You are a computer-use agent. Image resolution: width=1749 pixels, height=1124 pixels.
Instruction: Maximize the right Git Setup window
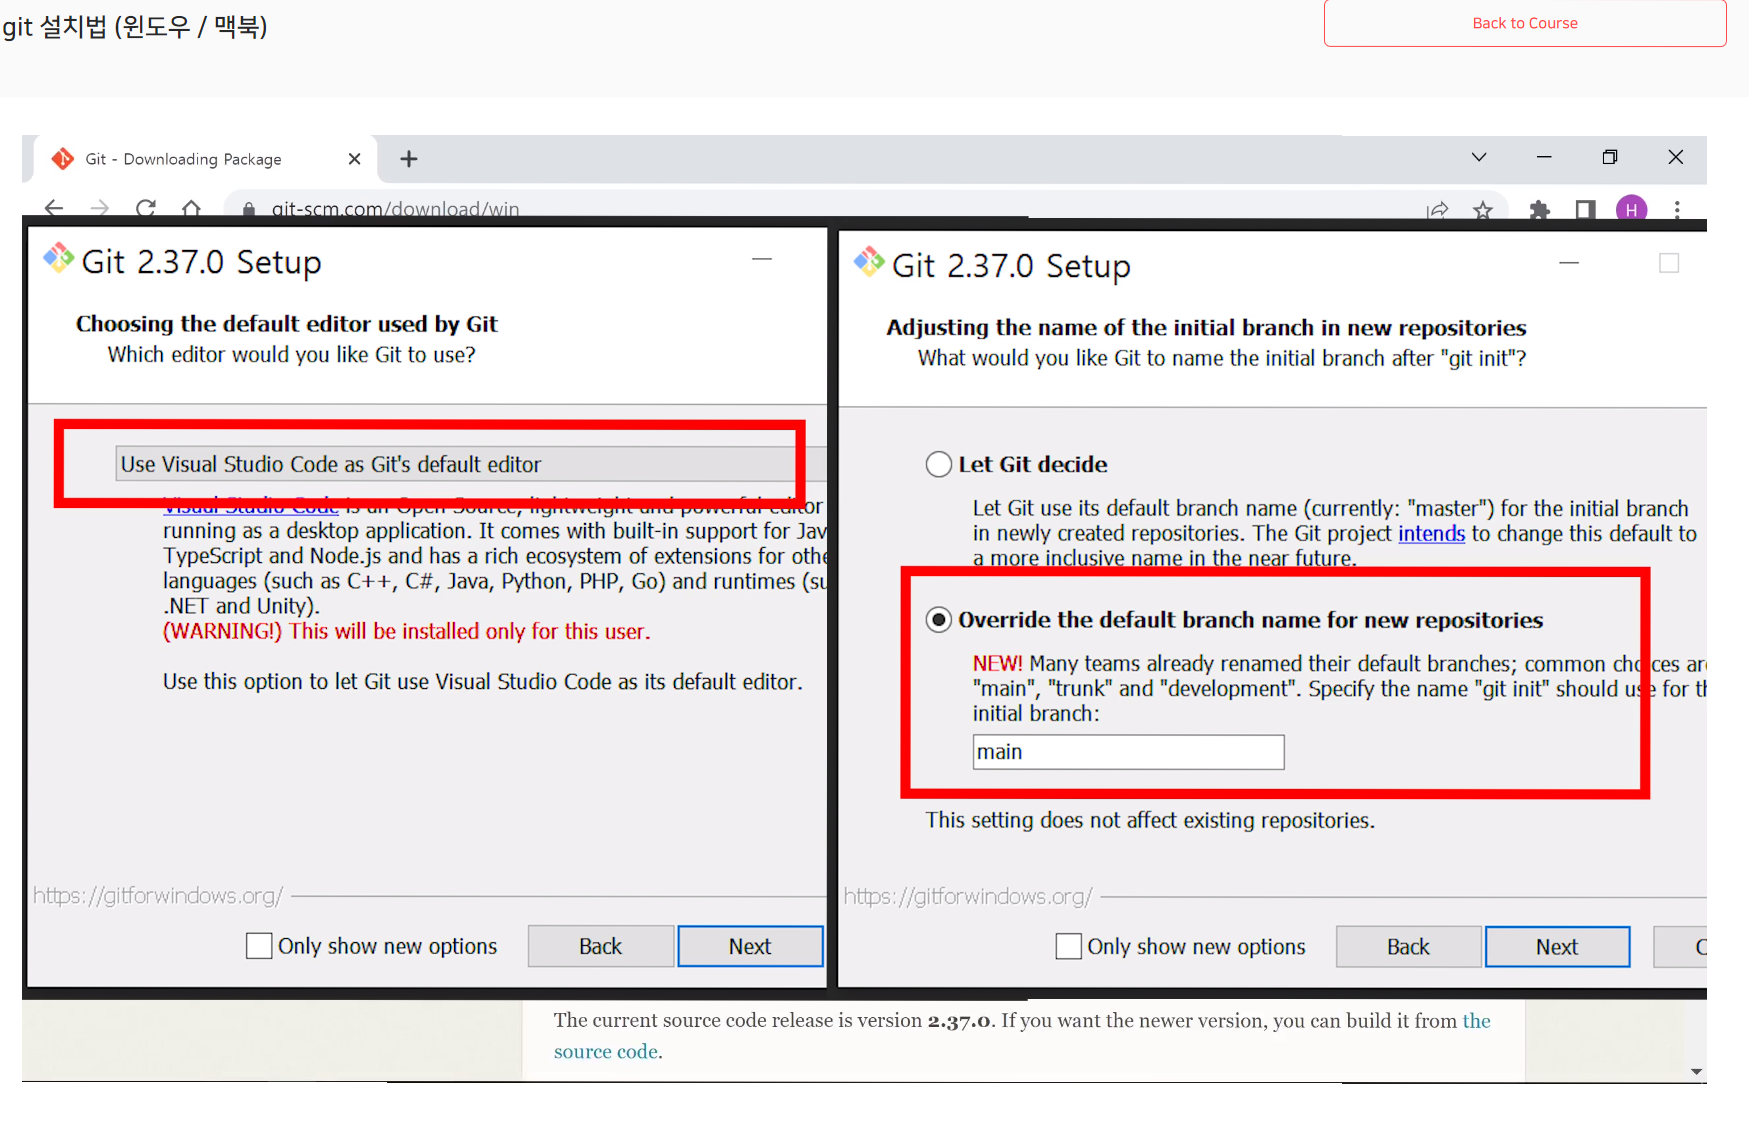pyautogui.click(x=1669, y=263)
